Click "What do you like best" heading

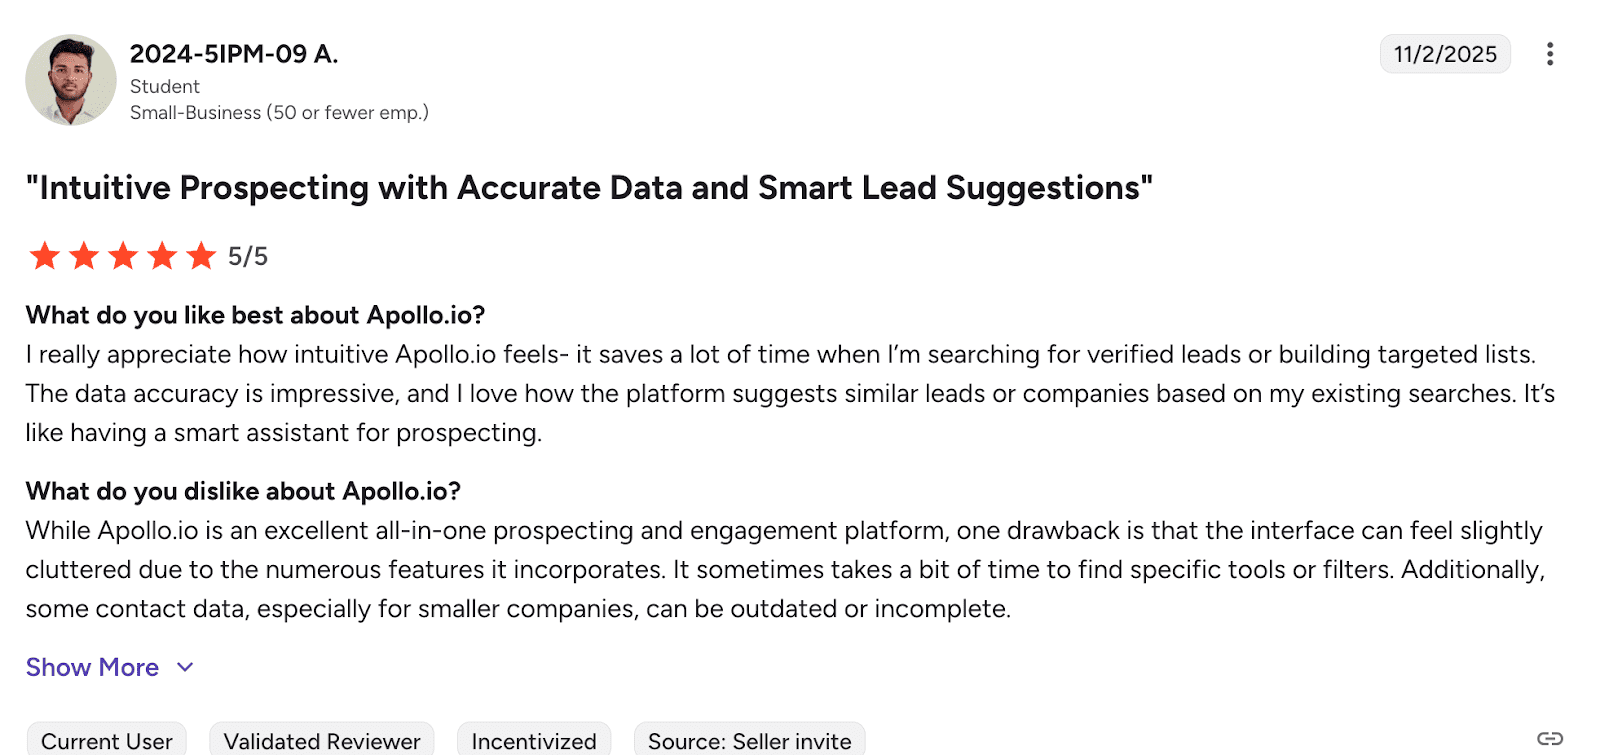point(255,315)
